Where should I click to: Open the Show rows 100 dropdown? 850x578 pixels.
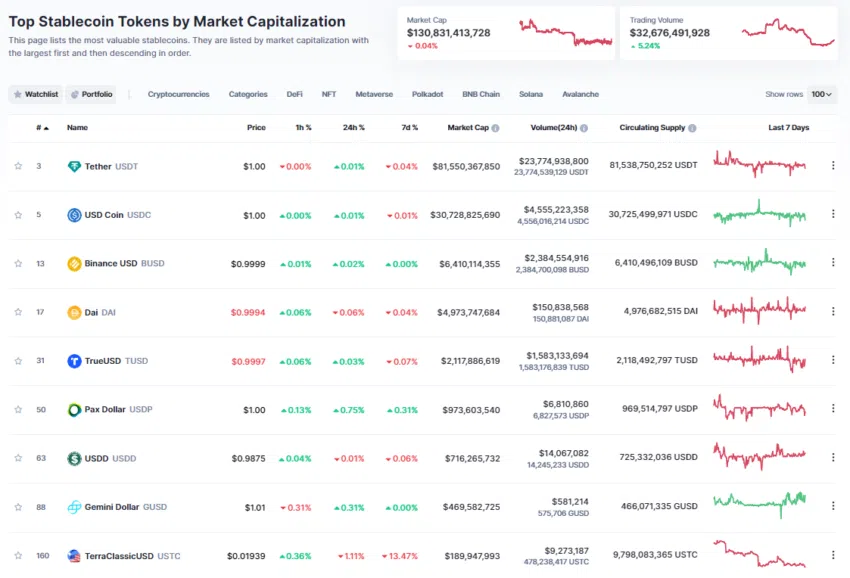click(821, 94)
